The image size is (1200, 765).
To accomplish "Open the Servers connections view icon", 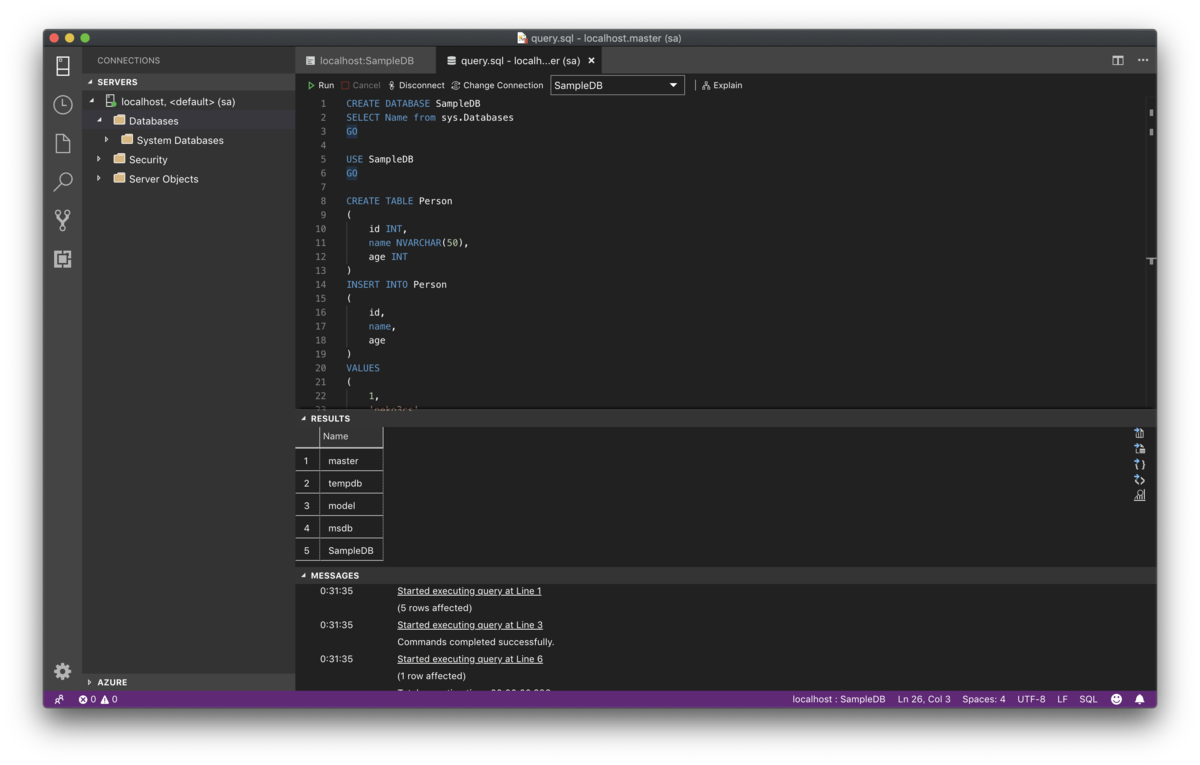I will [x=62, y=66].
